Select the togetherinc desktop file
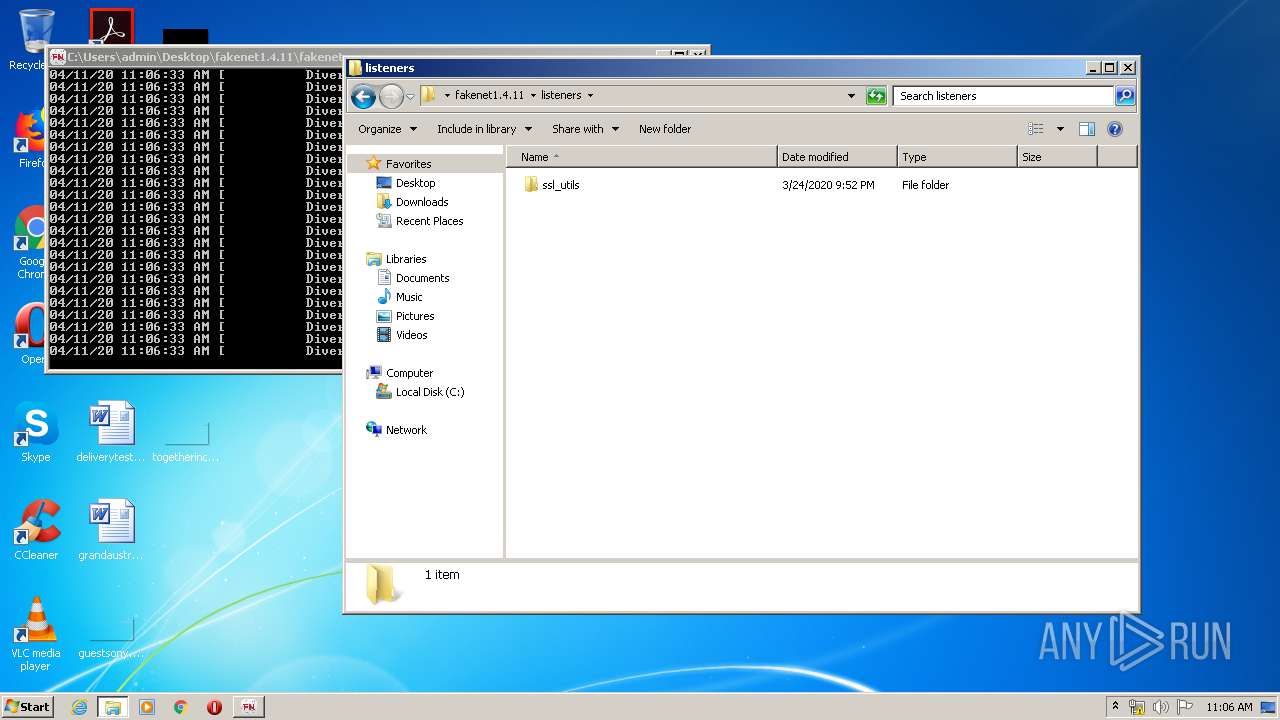The height and width of the screenshot is (720, 1280). 186,440
